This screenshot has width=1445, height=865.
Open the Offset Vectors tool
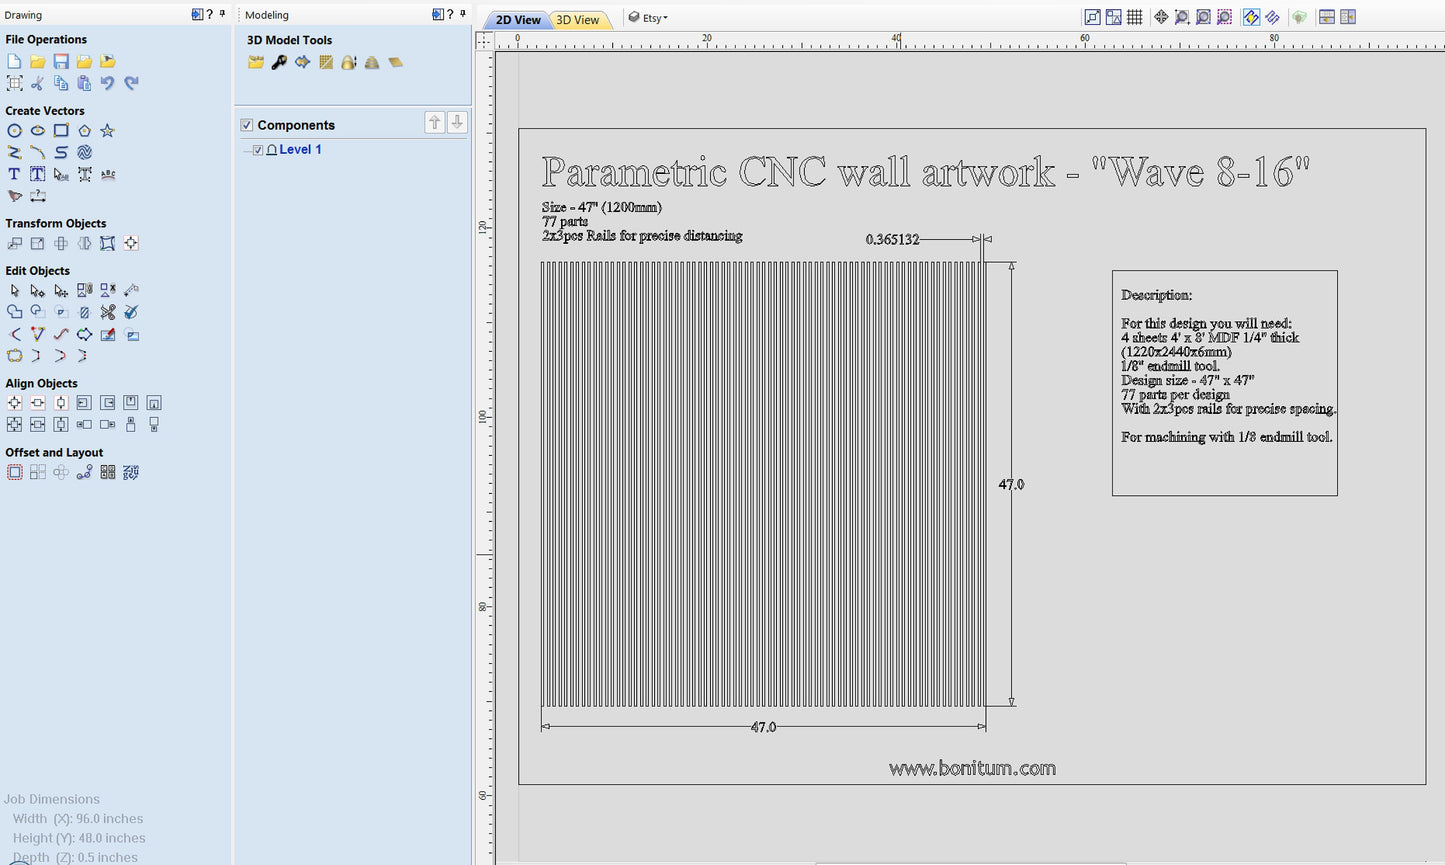[x=14, y=471]
